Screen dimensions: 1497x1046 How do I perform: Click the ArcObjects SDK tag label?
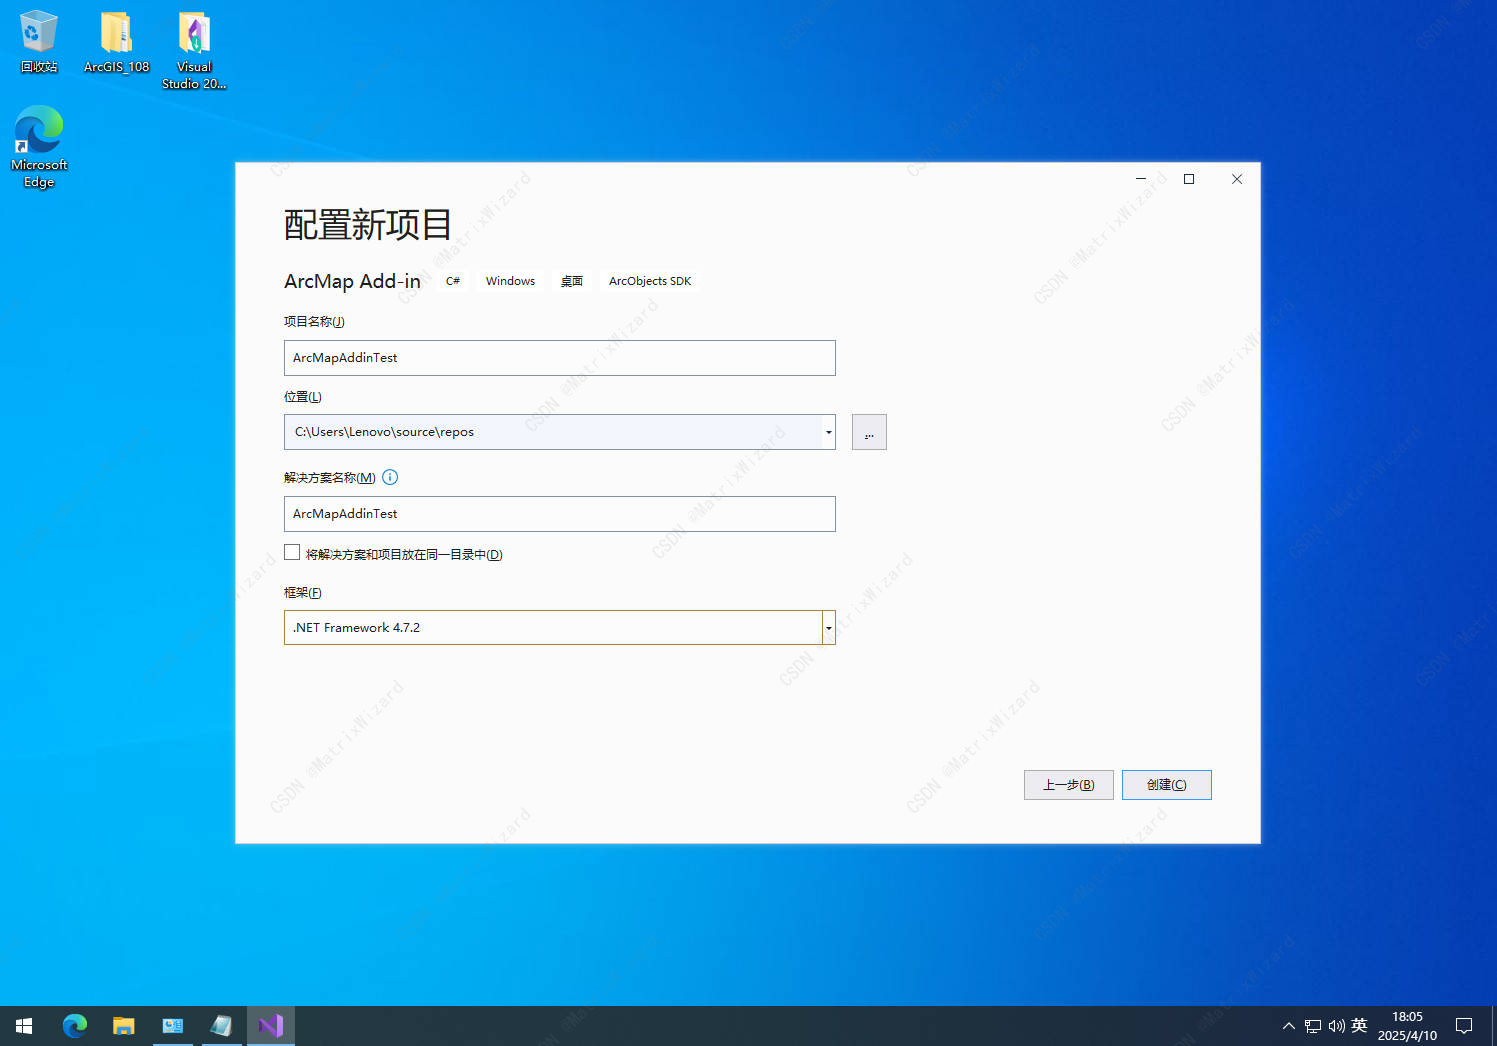pos(650,281)
